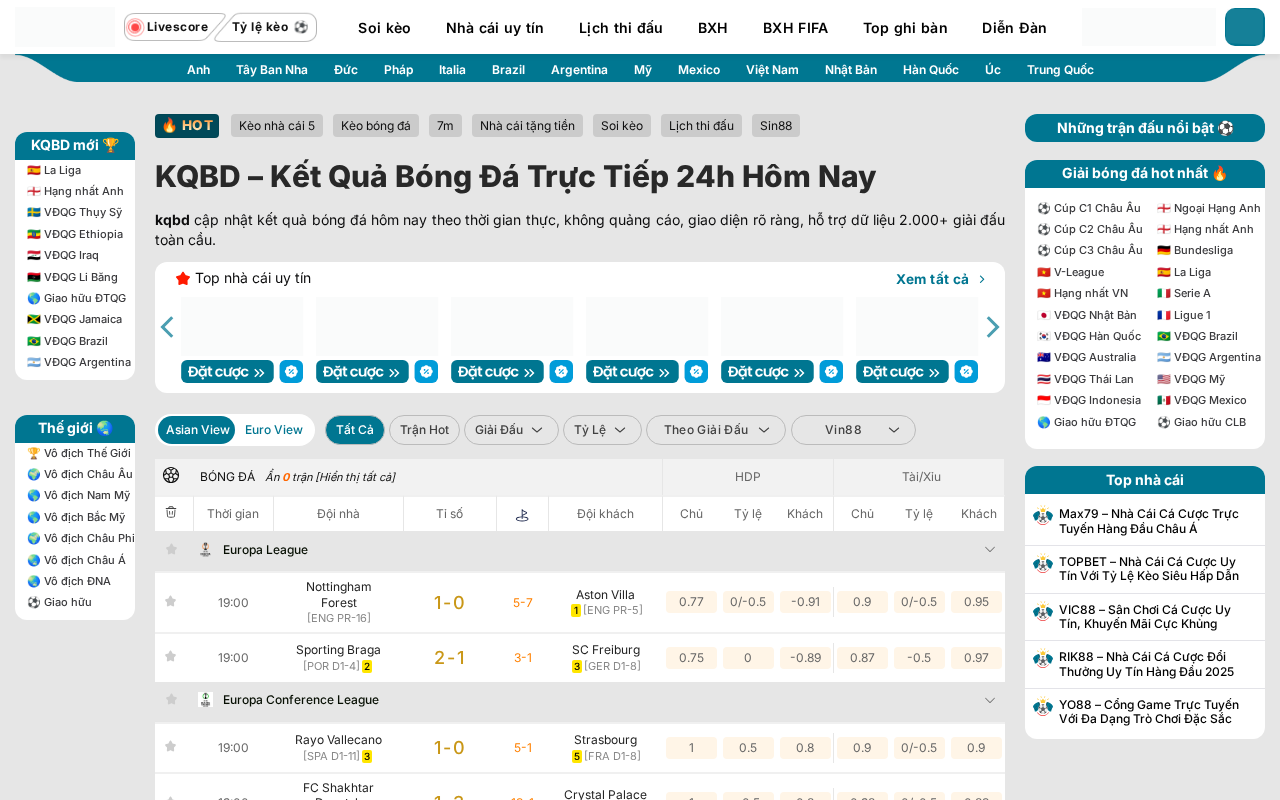Select Asian View toggle
This screenshot has width=1280, height=800.
tap(197, 430)
